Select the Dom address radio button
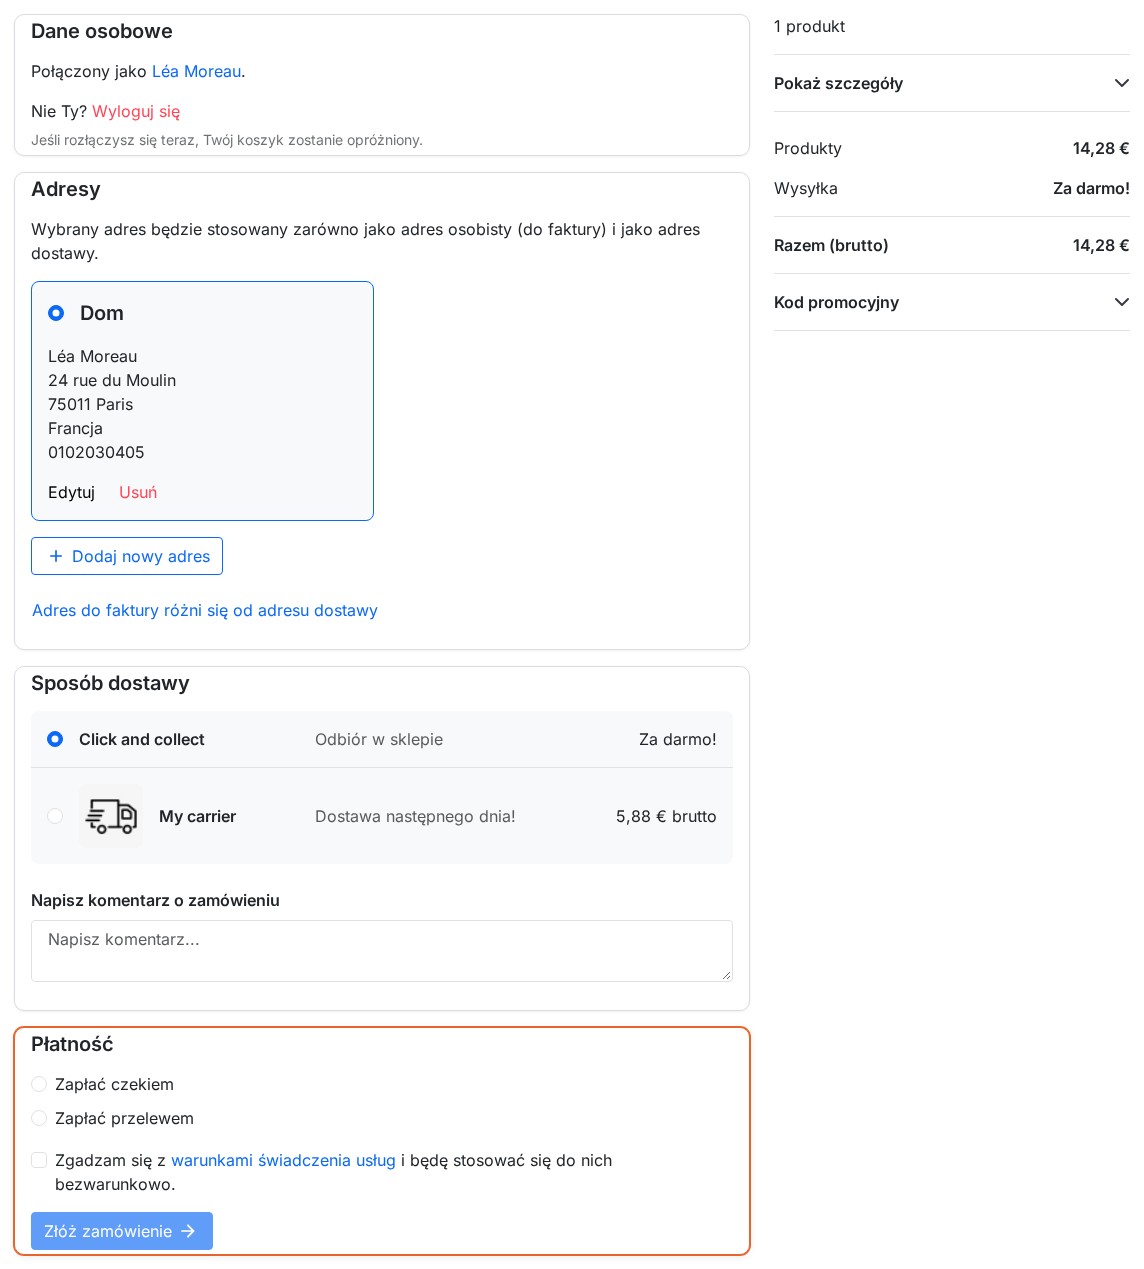1144x1269 pixels. [x=56, y=313]
